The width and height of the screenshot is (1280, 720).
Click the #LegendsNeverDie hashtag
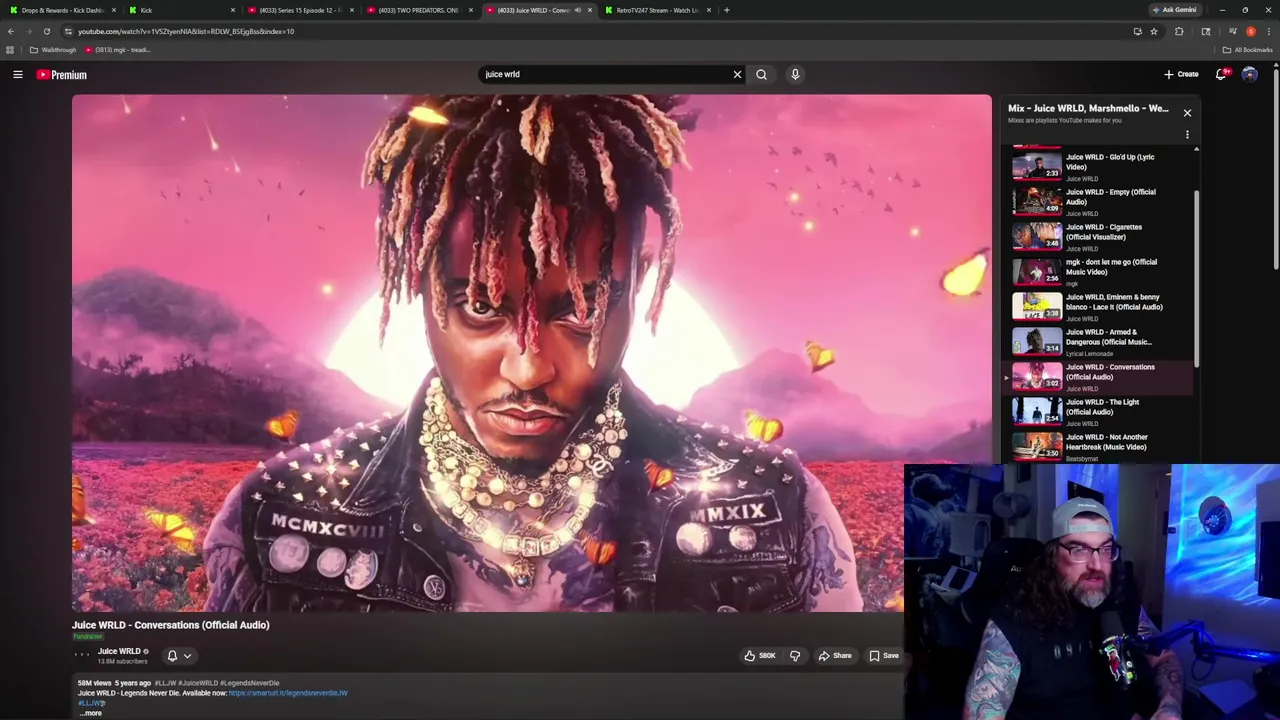(x=249, y=683)
